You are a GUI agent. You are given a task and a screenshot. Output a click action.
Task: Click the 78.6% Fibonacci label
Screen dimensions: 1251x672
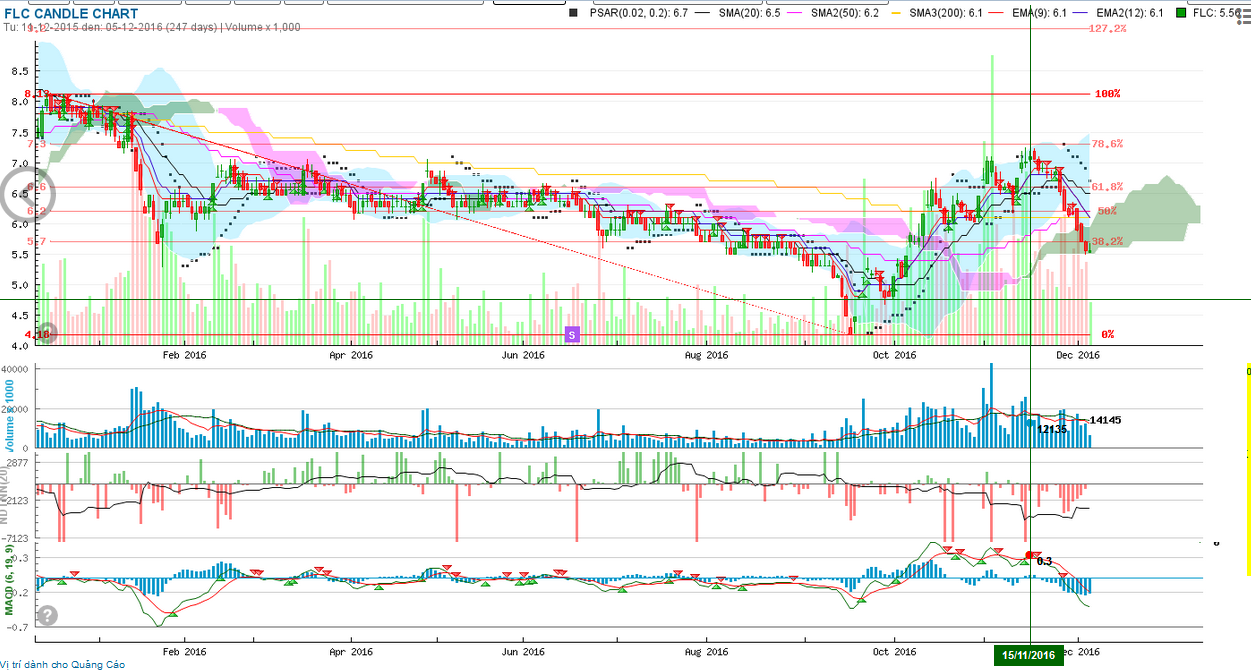[x=1109, y=143]
